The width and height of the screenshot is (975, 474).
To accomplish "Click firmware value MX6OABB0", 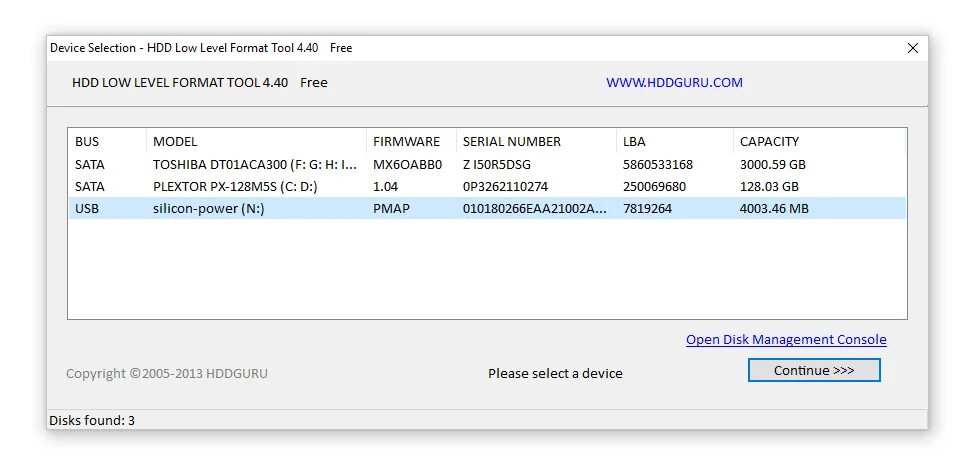I will tap(407, 165).
